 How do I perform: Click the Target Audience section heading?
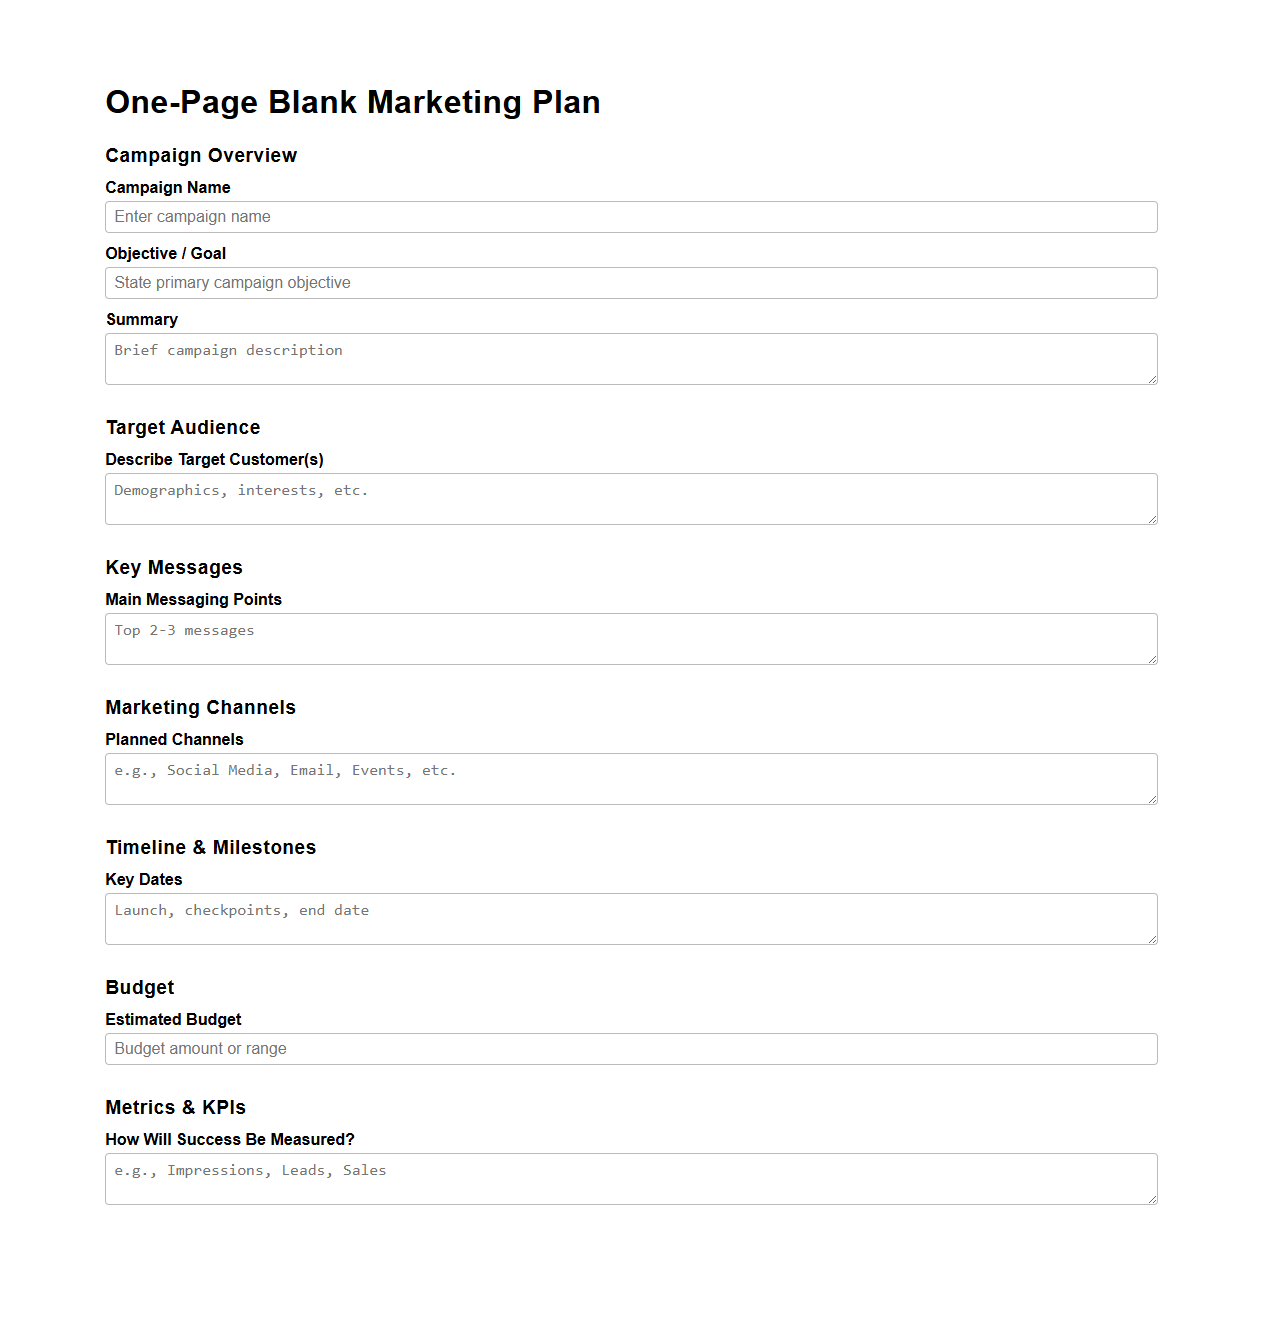[182, 427]
